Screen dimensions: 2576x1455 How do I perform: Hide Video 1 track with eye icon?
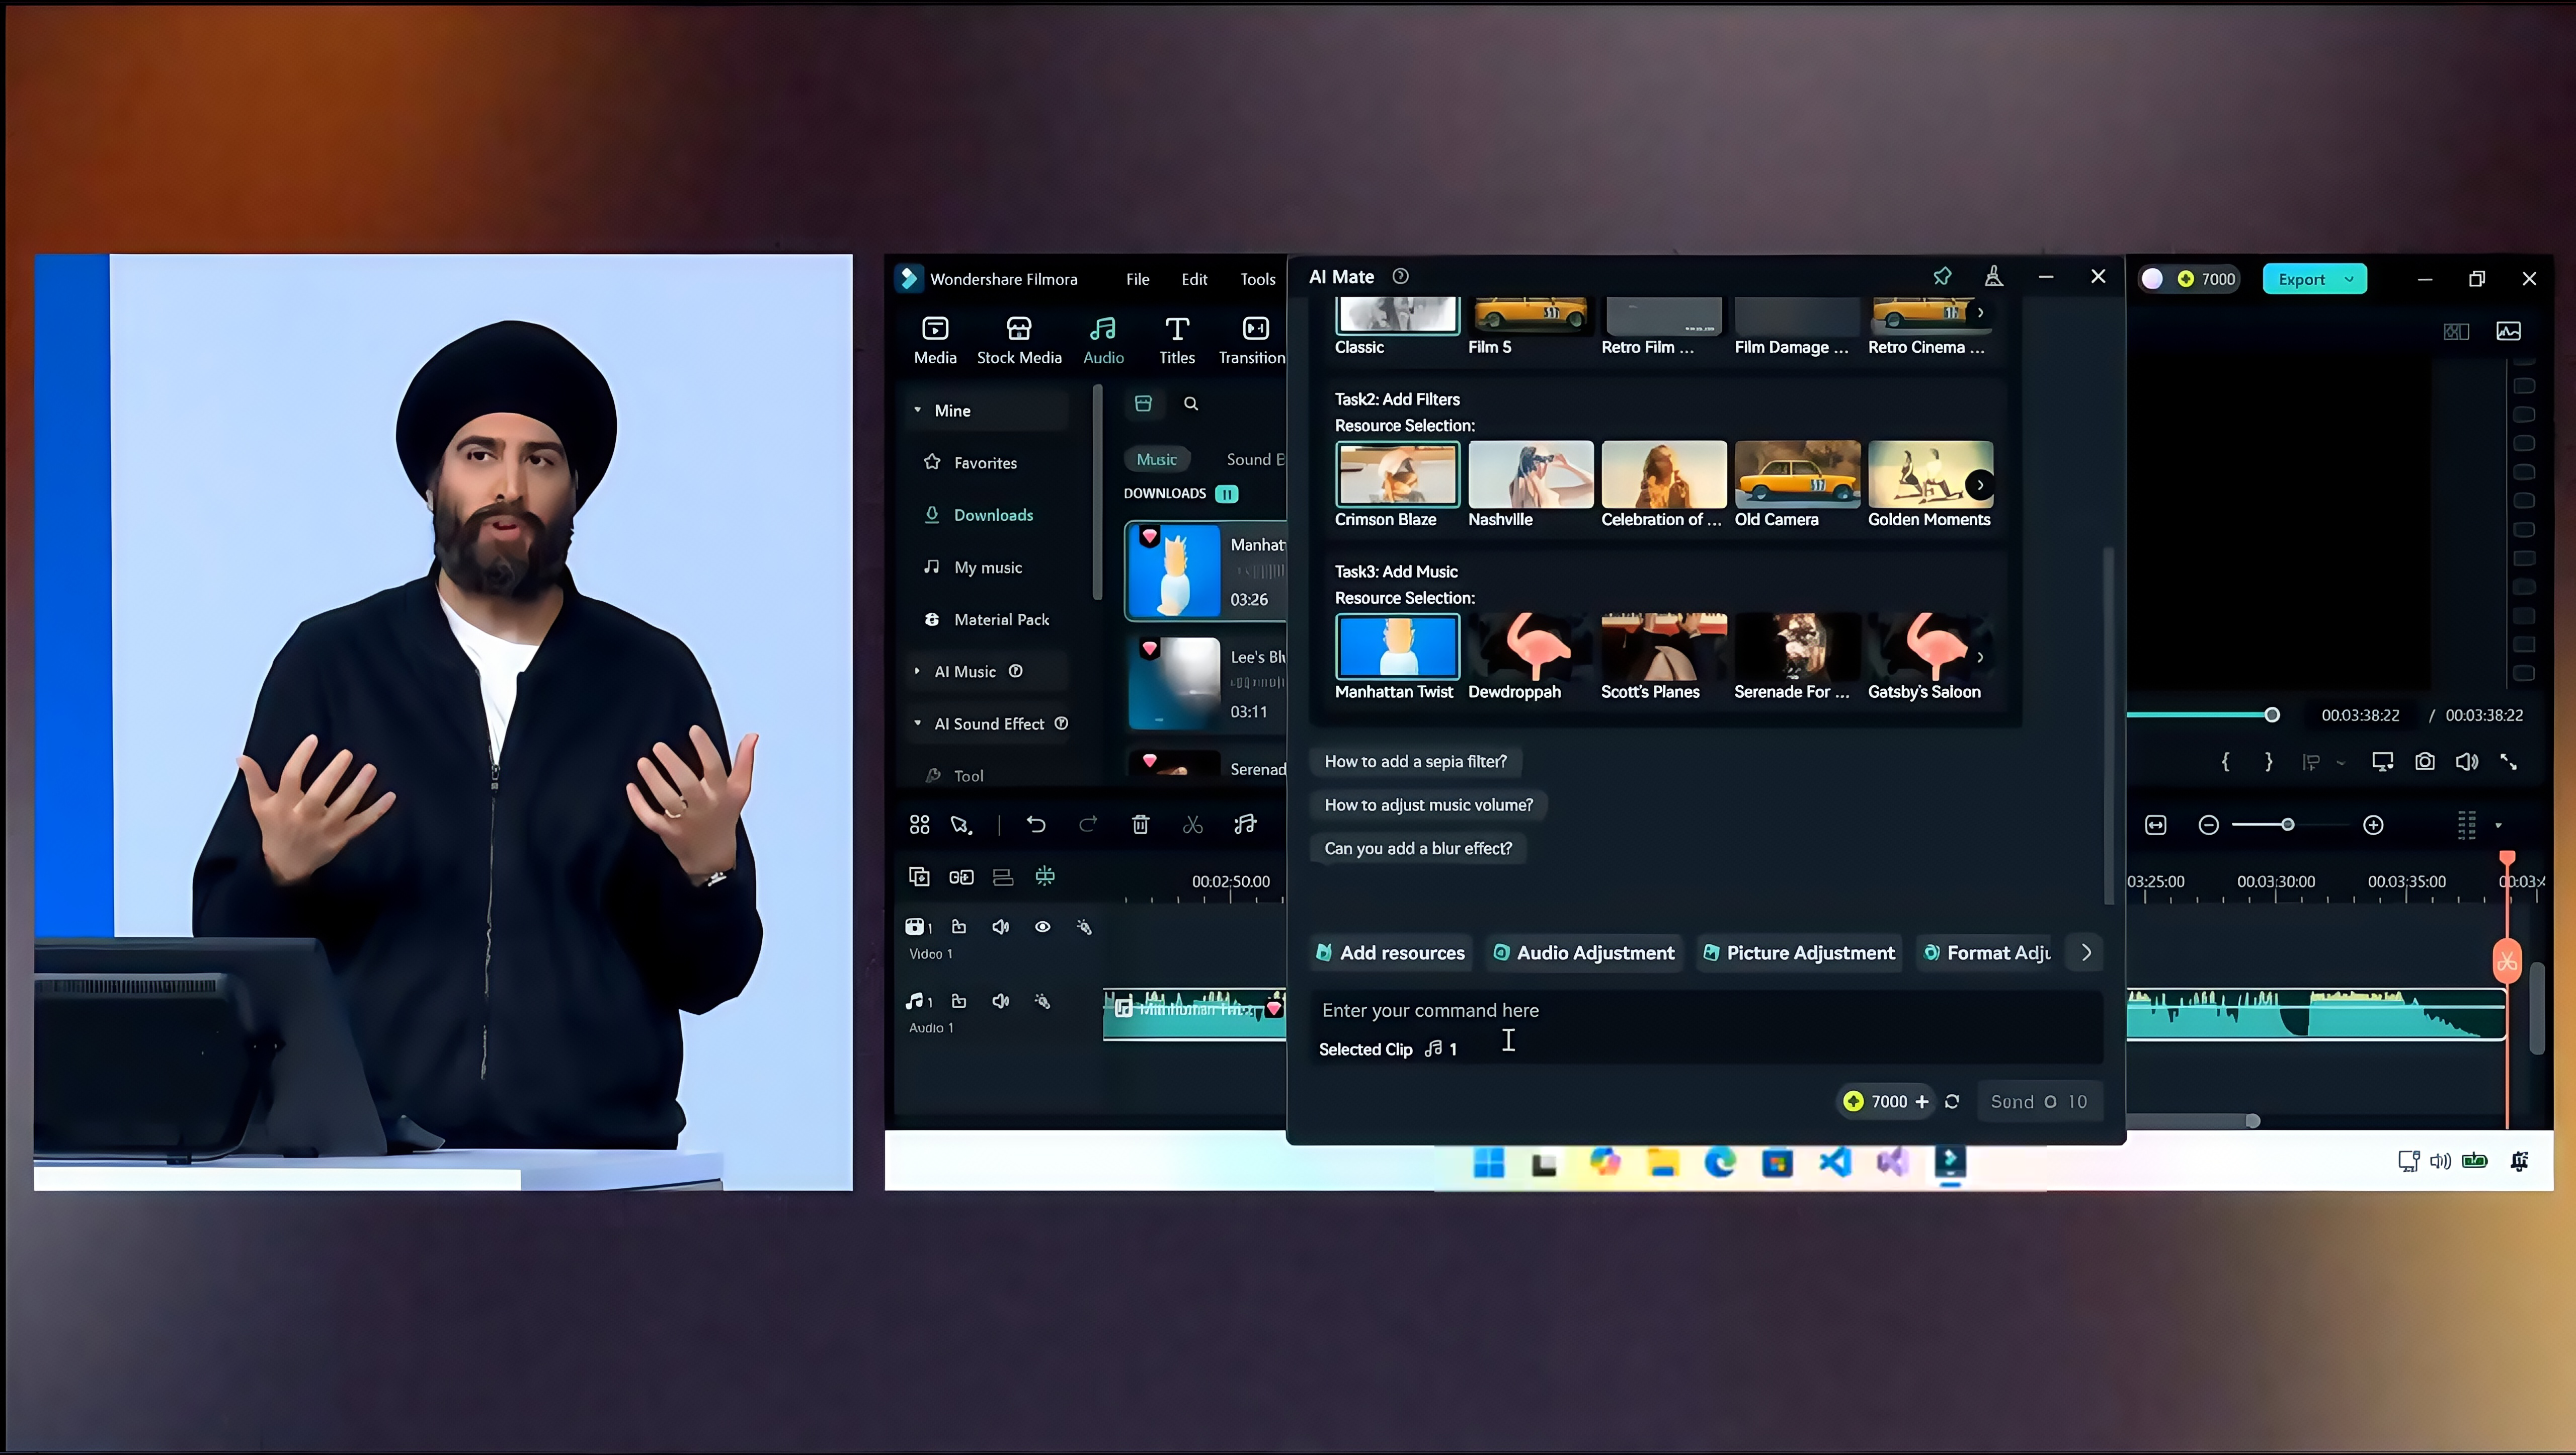coord(1042,927)
